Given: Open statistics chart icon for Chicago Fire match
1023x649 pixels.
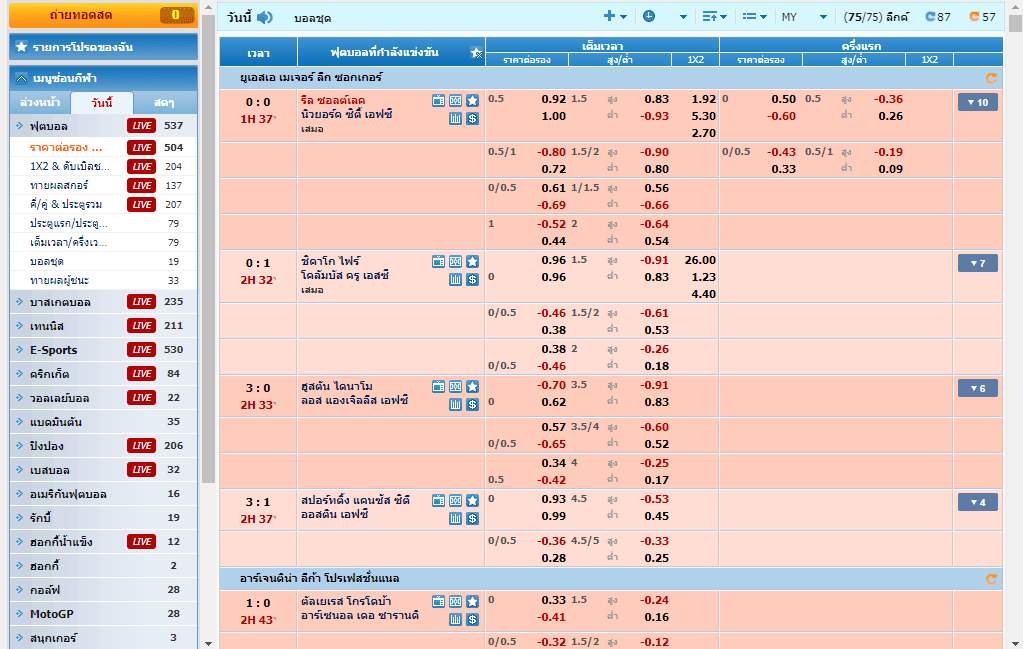Looking at the screenshot, I should pyautogui.click(x=455, y=280).
